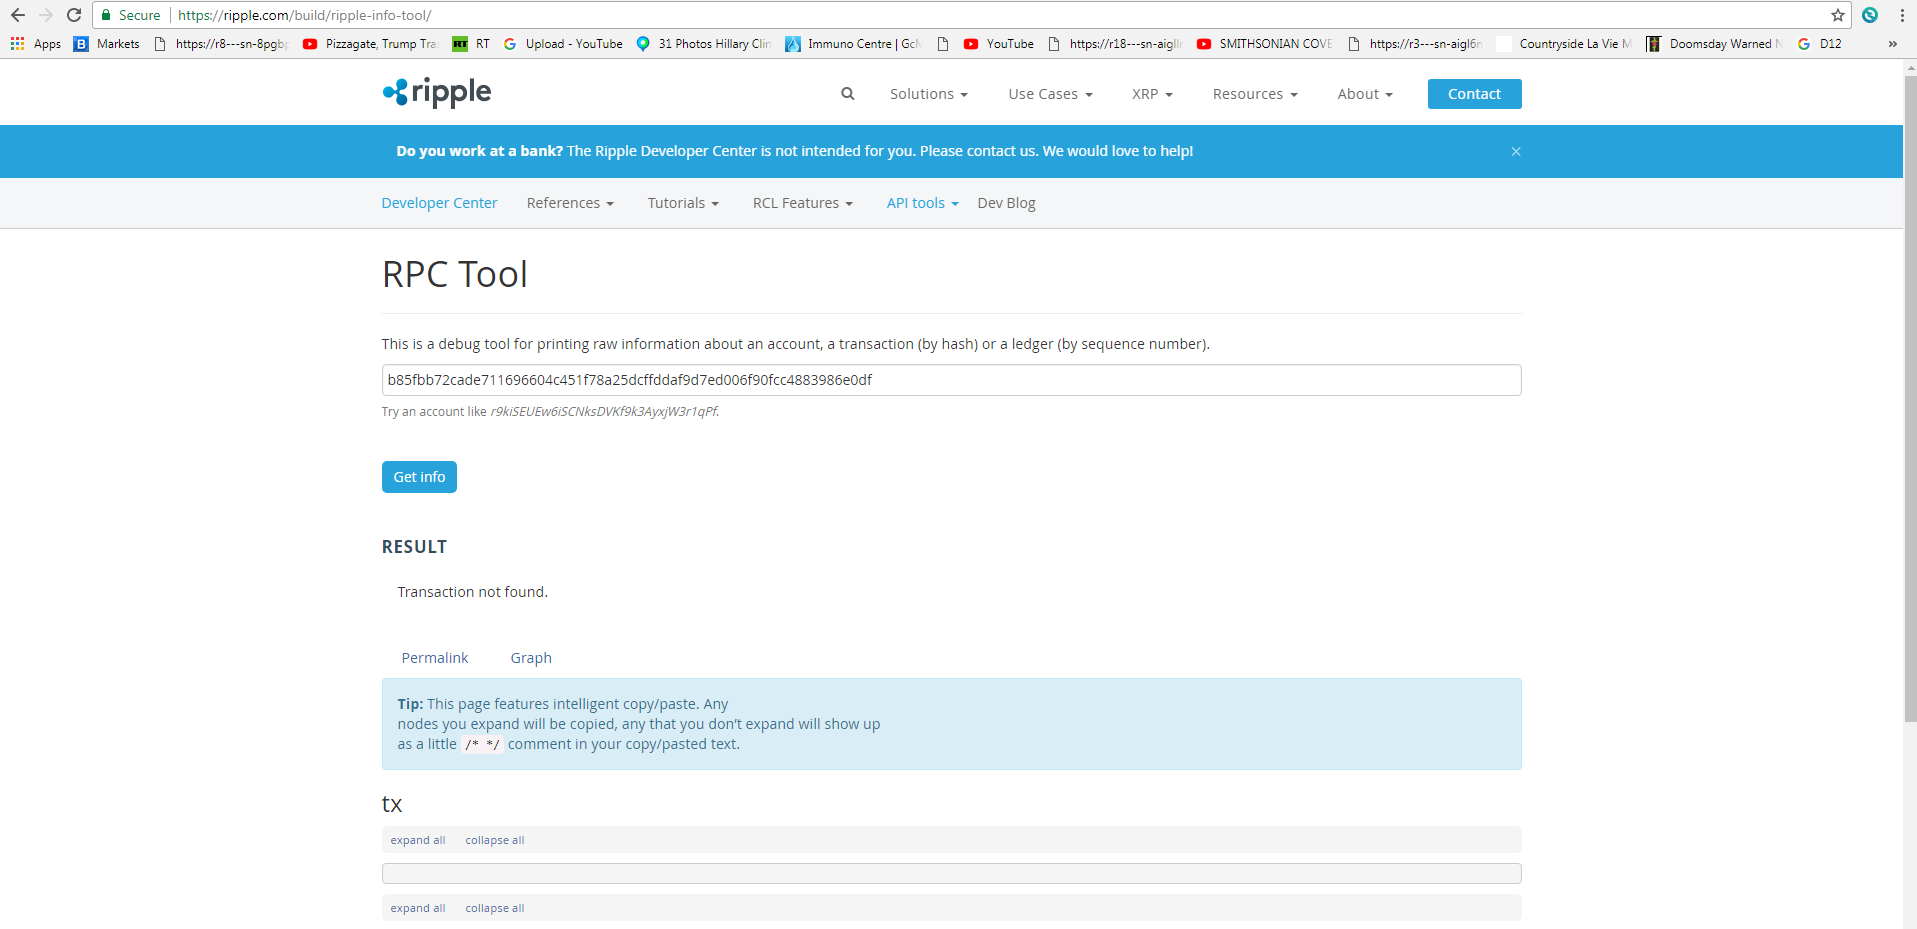The image size is (1917, 929).
Task: Click the Secure padlock indicator
Action: coord(131,15)
